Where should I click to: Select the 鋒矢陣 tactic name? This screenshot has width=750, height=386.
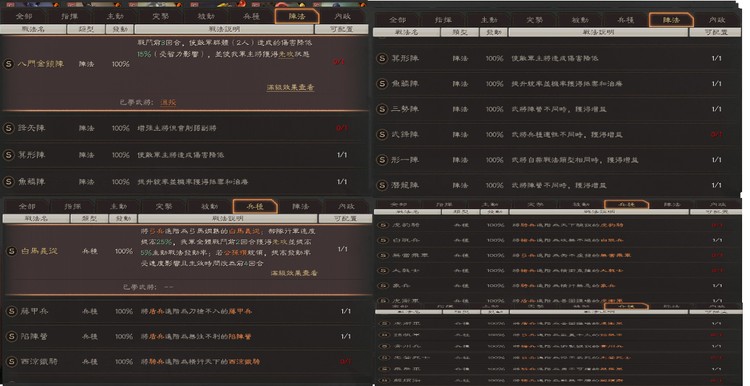(32, 128)
